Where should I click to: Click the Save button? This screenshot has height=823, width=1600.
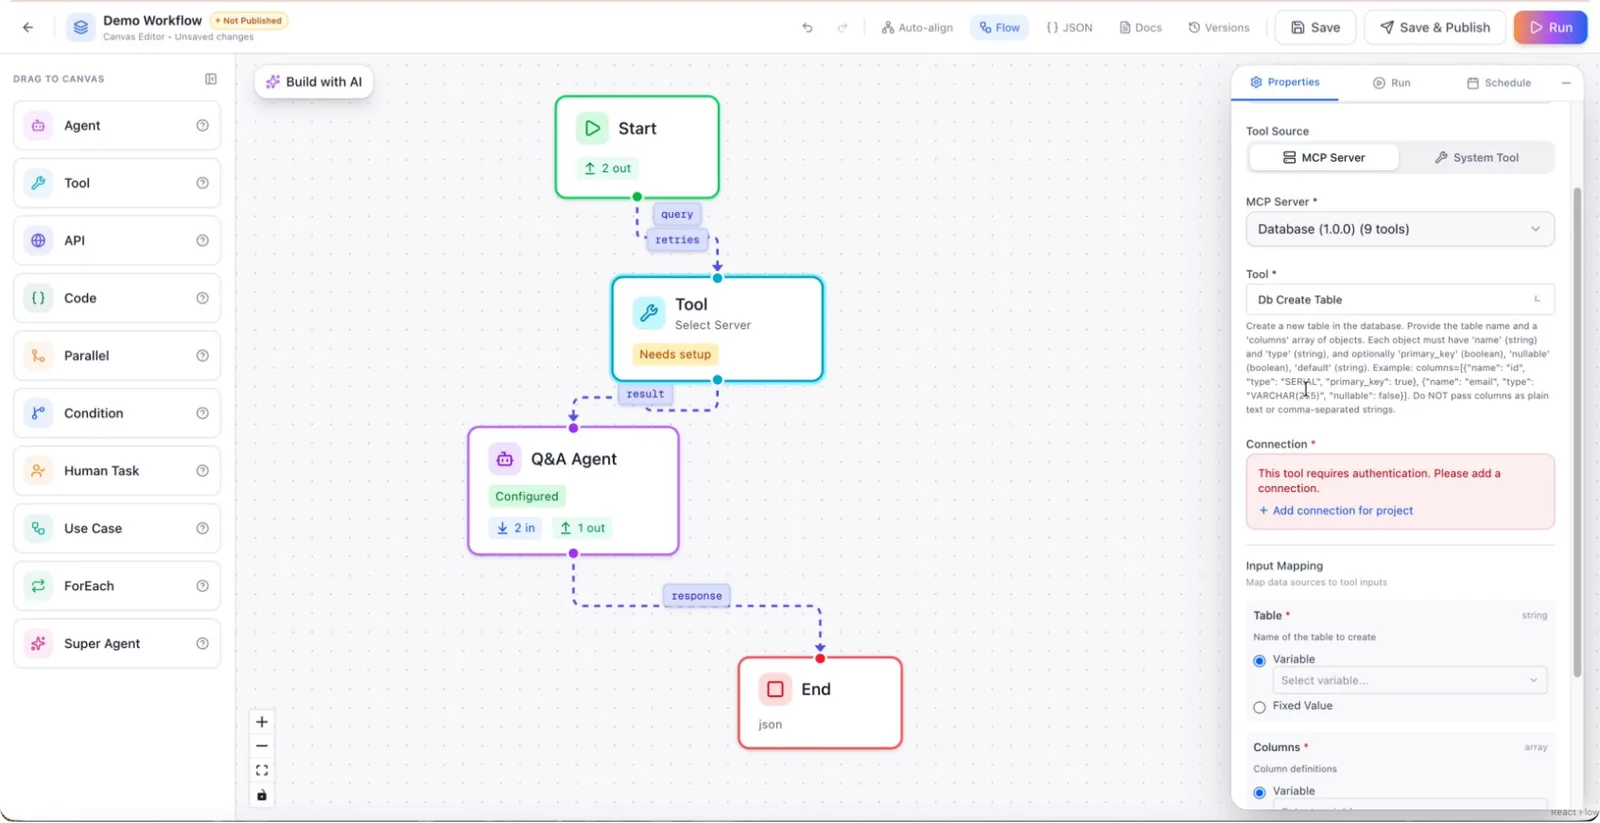pyautogui.click(x=1315, y=28)
